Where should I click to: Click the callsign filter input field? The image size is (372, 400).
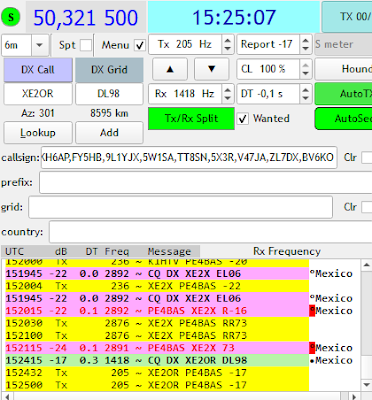[189, 157]
